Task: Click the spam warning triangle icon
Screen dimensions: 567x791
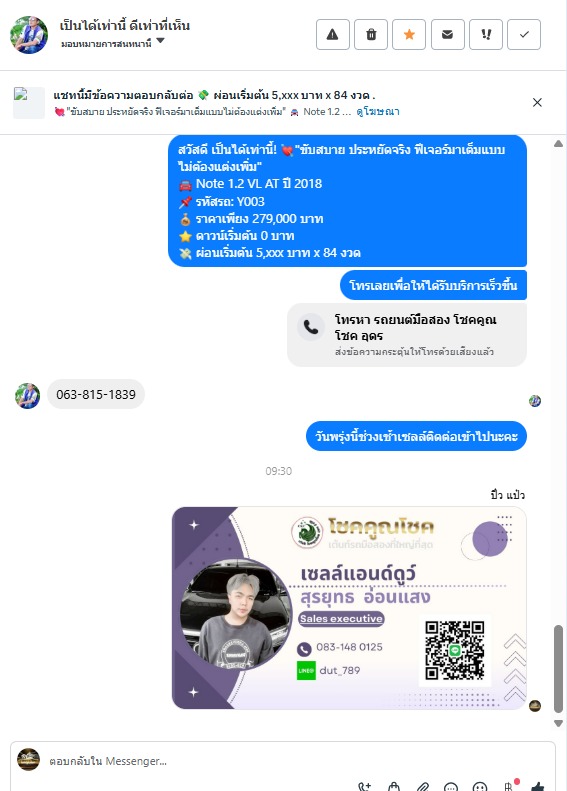Action: click(332, 34)
